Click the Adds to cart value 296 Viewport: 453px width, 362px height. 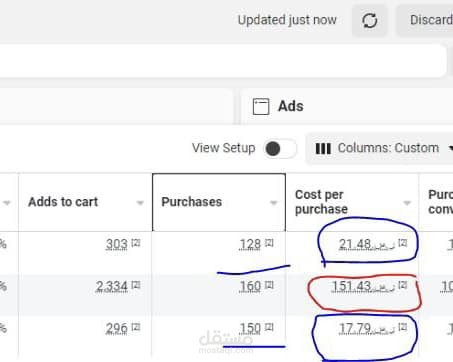117,329
